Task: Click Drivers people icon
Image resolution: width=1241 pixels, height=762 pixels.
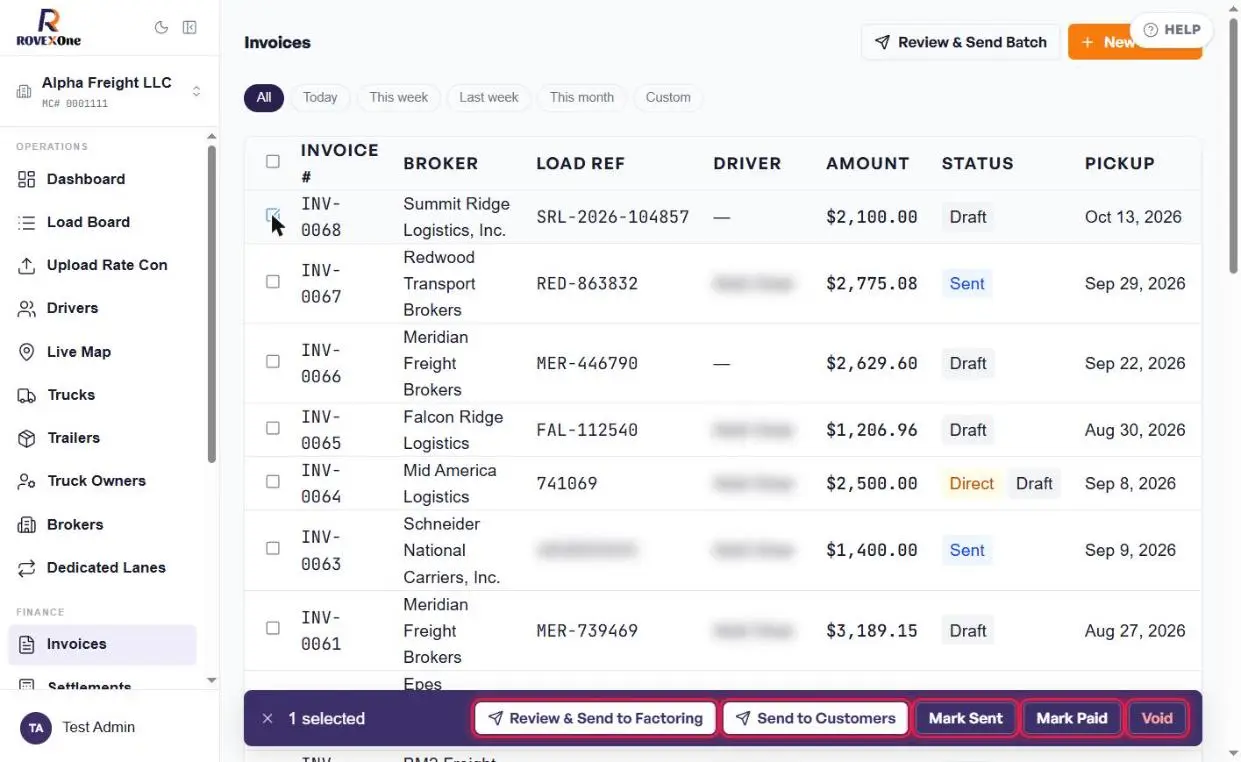Action: (27, 308)
